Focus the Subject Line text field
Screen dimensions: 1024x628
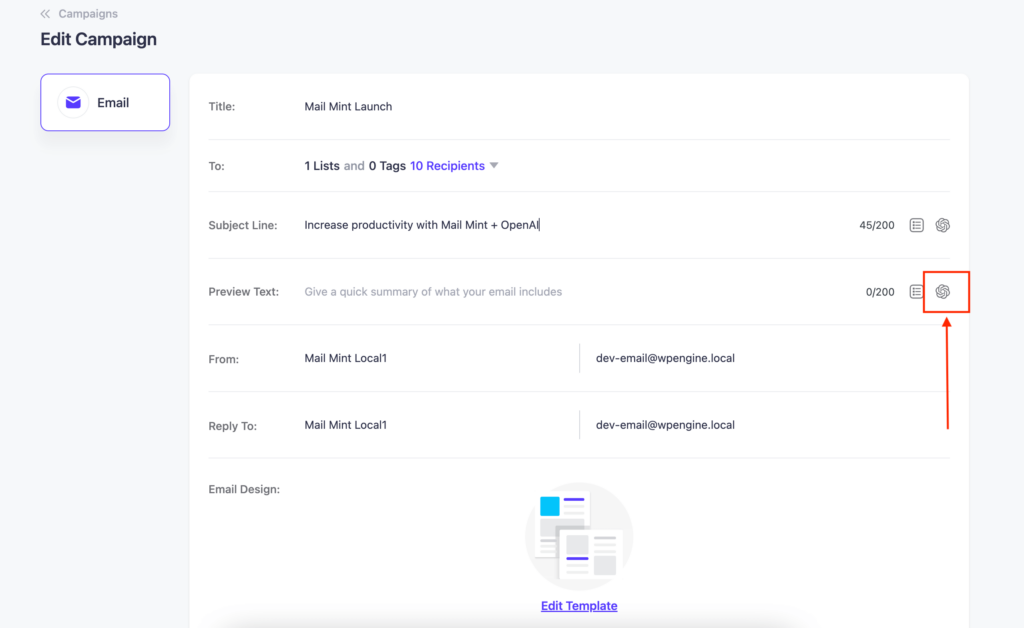[x=575, y=225]
